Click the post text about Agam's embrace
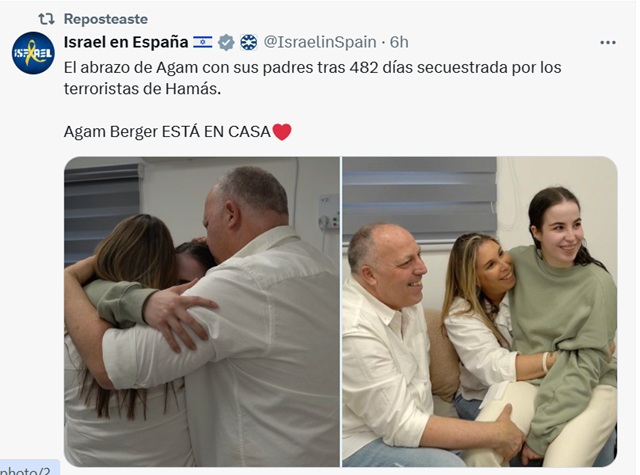 tap(312, 78)
